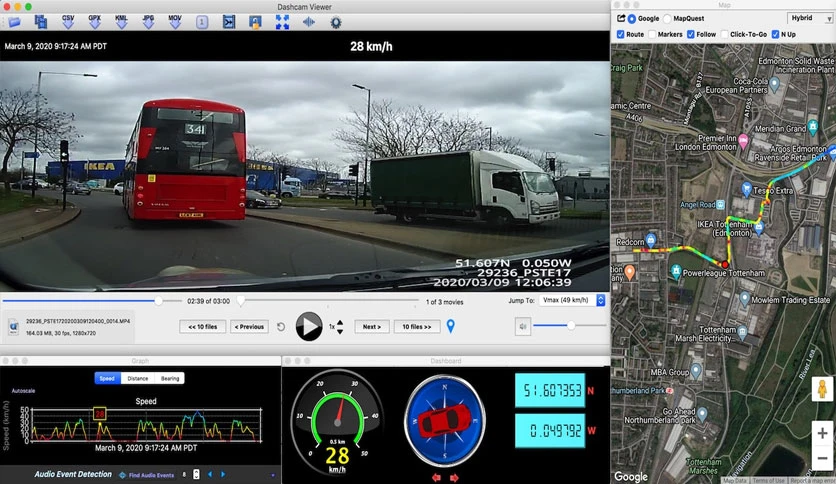Export the clip as MOV
Image resolution: width=836 pixels, height=484 pixels.
click(175, 22)
